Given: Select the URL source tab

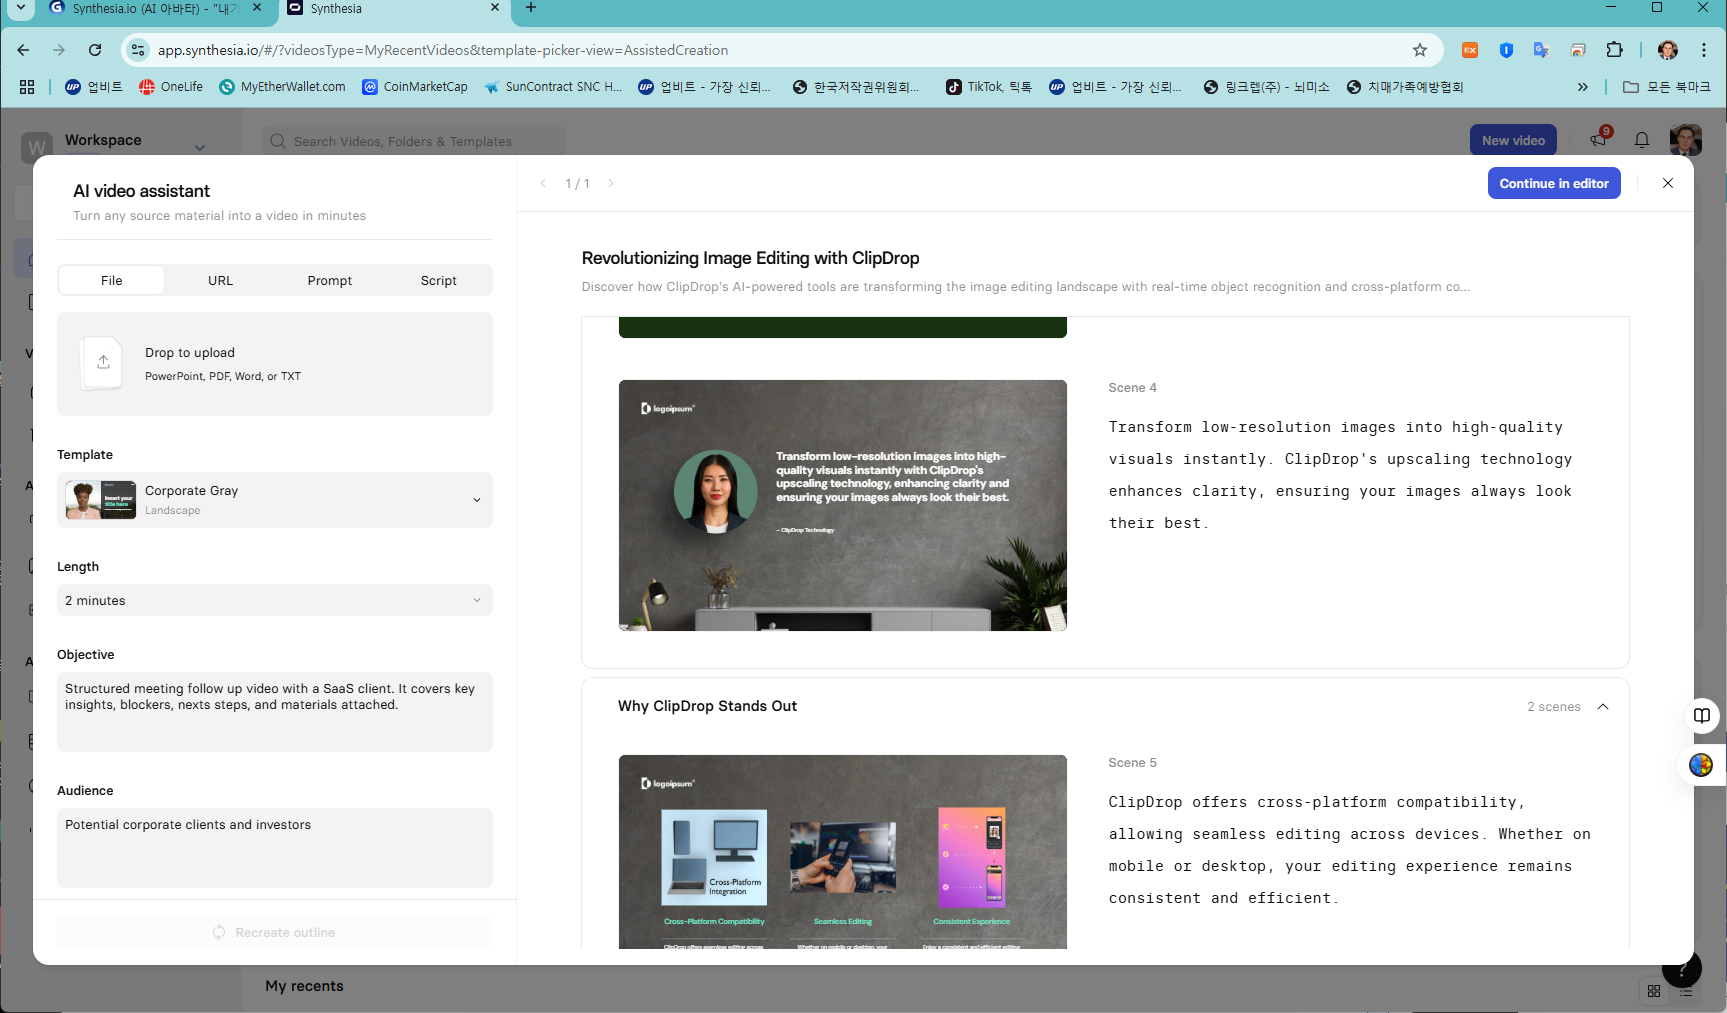Looking at the screenshot, I should (x=220, y=280).
